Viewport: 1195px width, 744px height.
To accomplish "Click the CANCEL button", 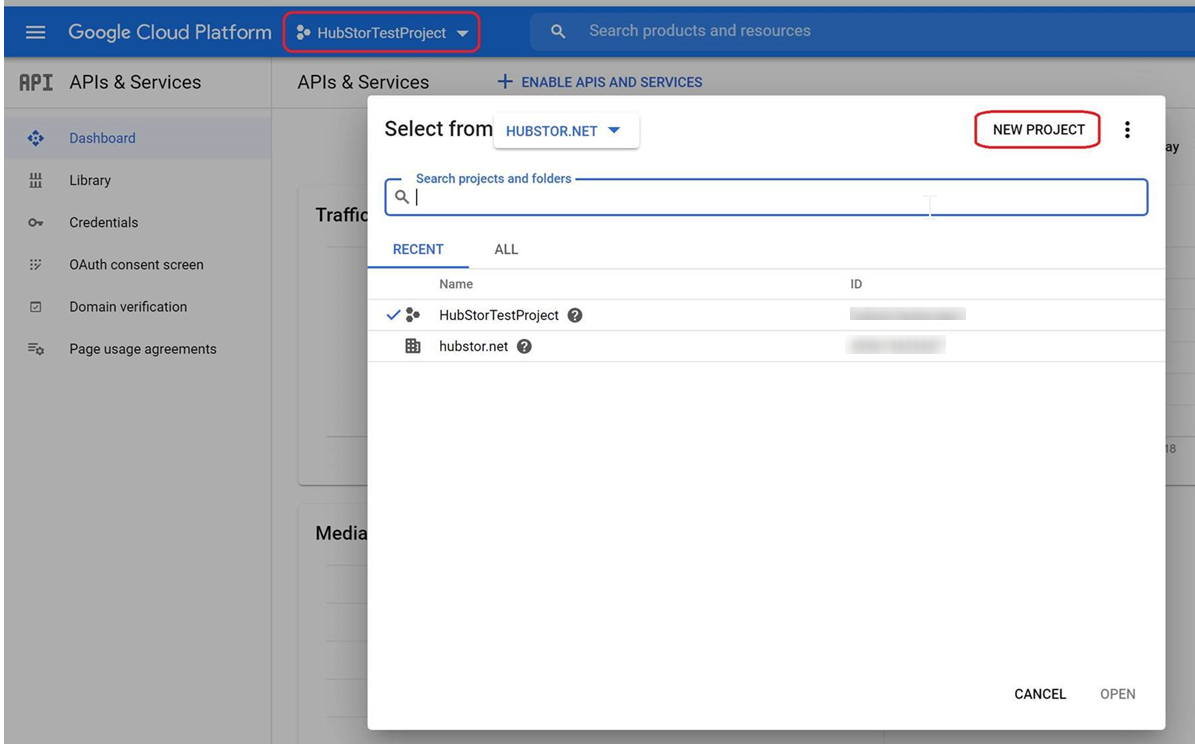I will [1040, 694].
